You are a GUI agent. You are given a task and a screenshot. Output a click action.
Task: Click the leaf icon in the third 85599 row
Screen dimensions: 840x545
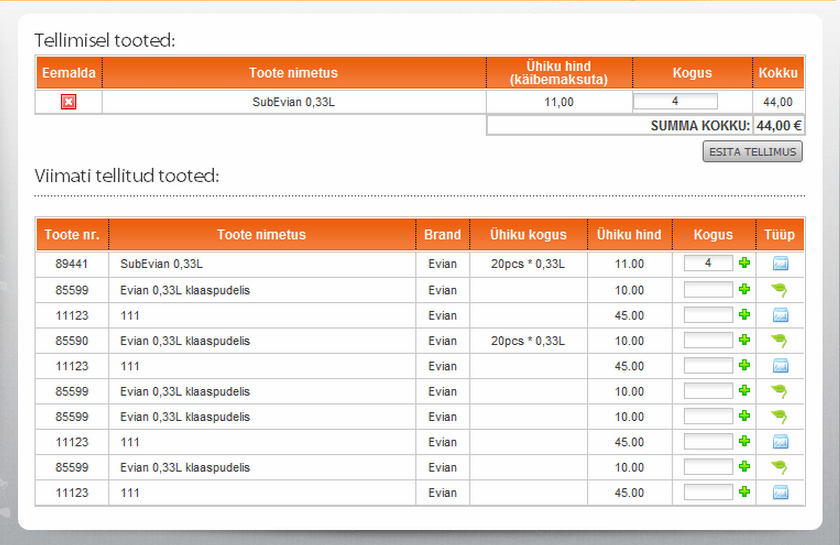779,416
